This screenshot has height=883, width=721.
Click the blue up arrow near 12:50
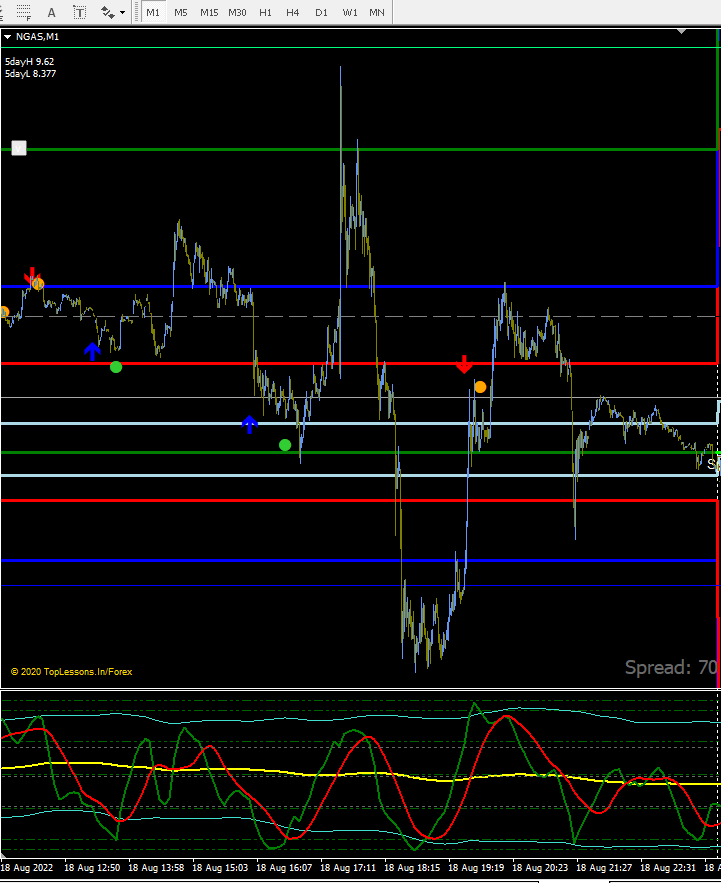92,351
